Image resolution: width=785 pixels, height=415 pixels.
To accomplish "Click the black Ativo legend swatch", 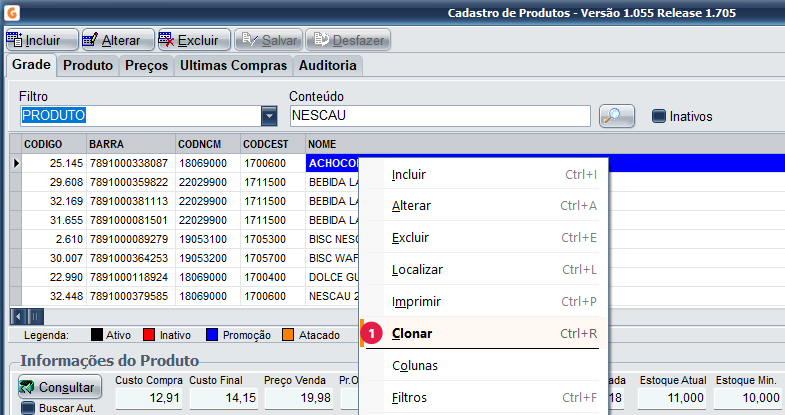I will click(x=97, y=335).
